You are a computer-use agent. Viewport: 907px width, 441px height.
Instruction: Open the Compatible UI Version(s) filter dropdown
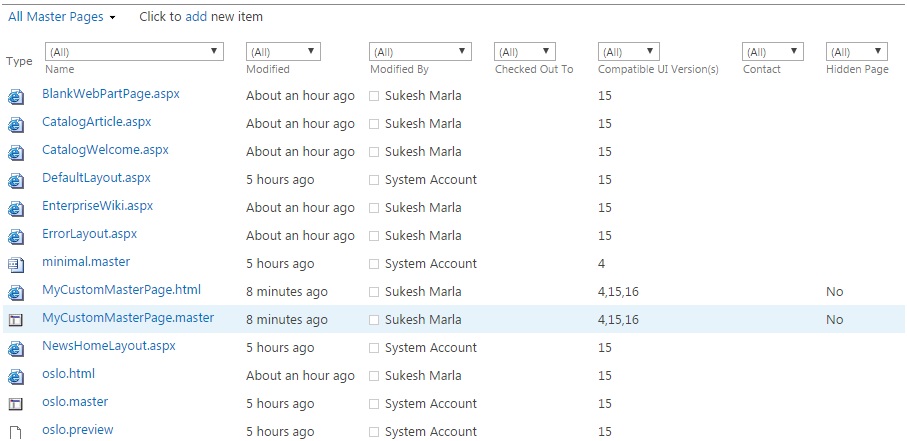[629, 52]
